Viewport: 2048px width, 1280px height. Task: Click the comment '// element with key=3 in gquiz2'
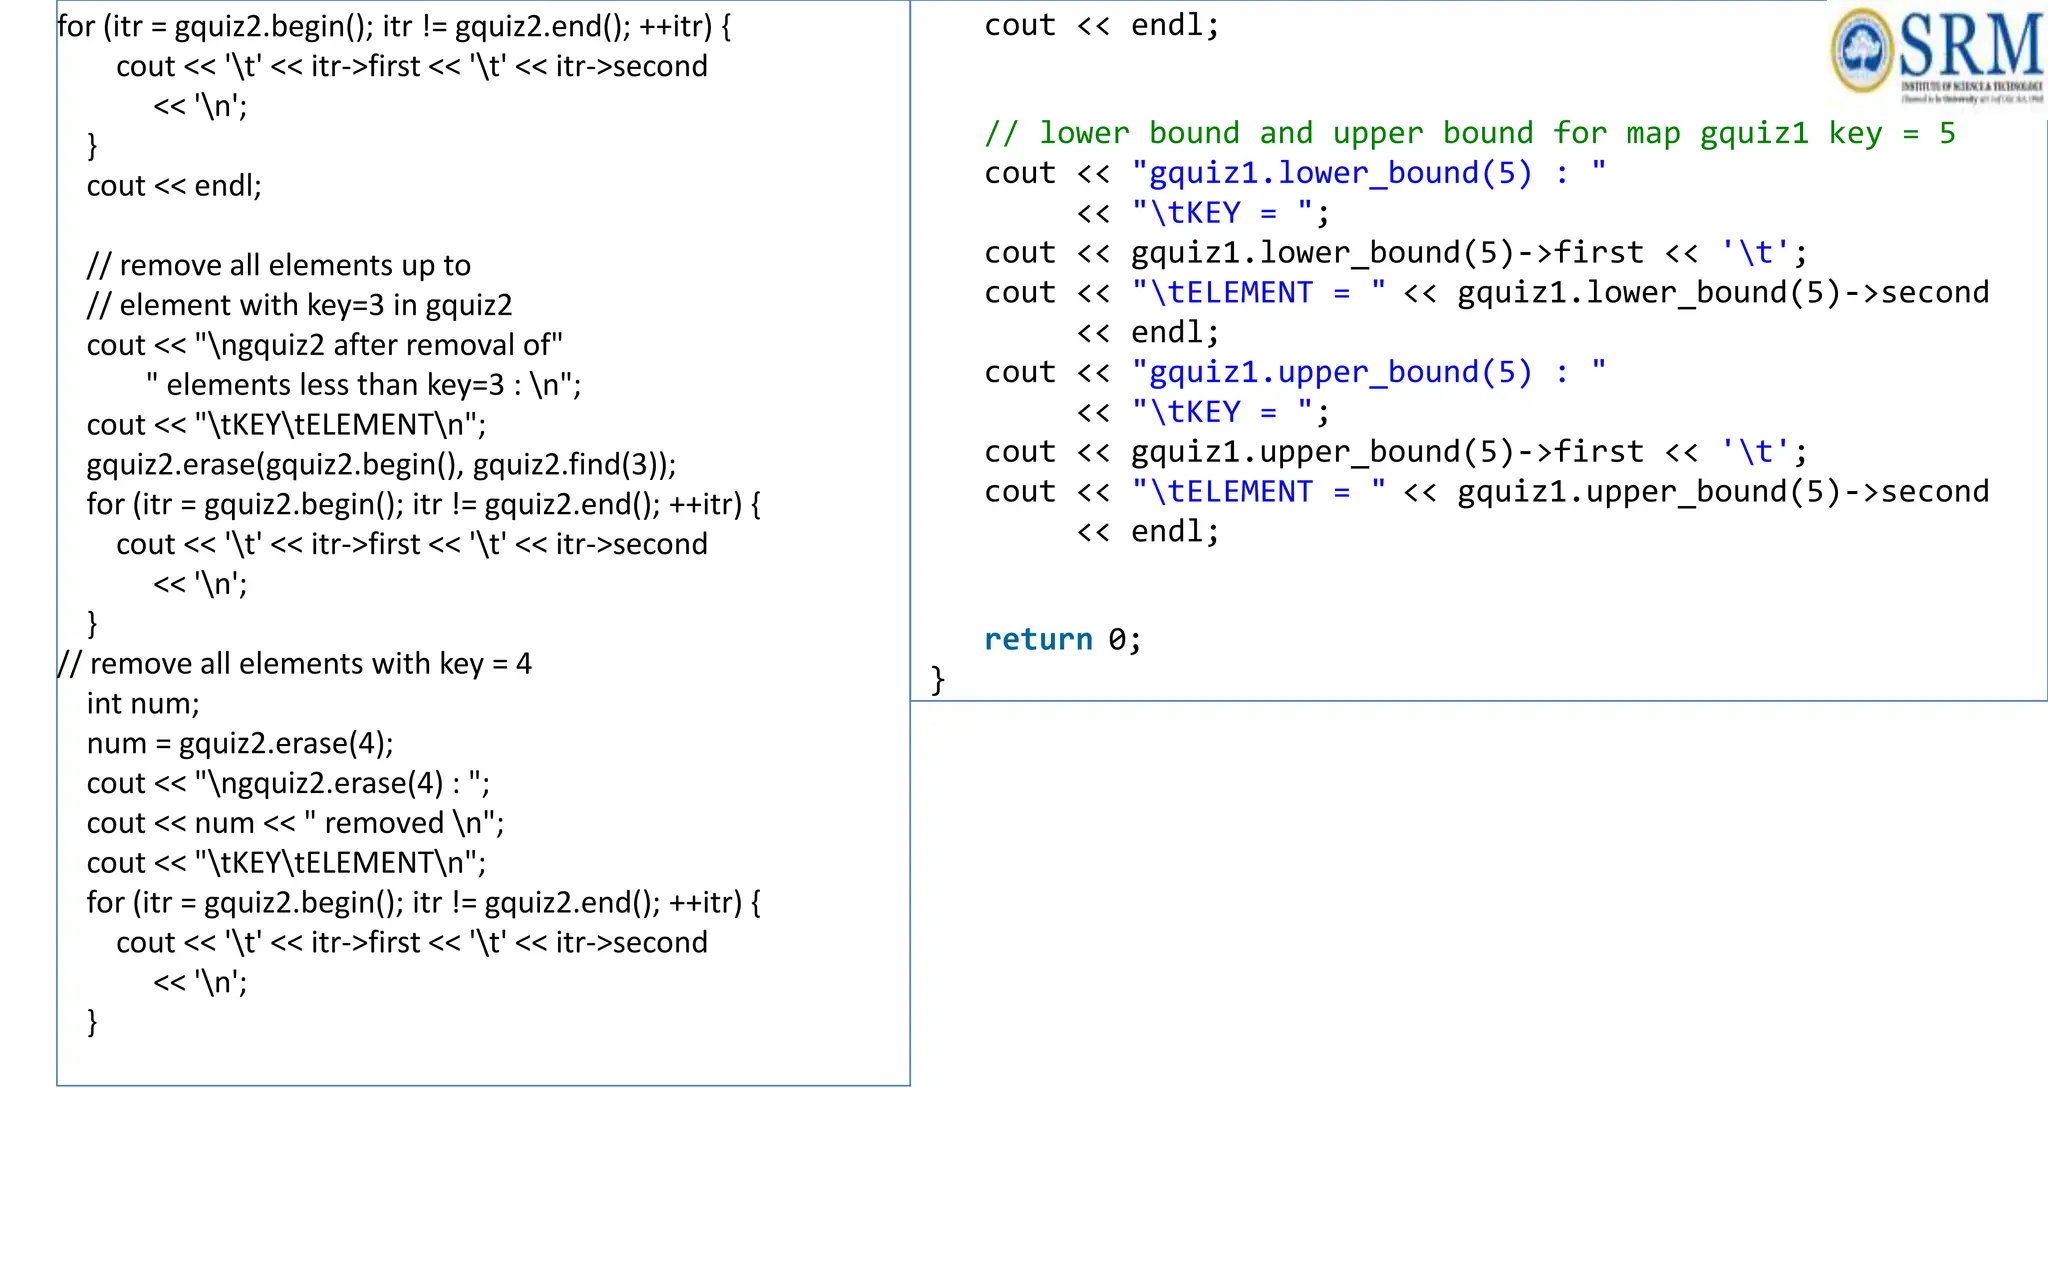pos(299,306)
